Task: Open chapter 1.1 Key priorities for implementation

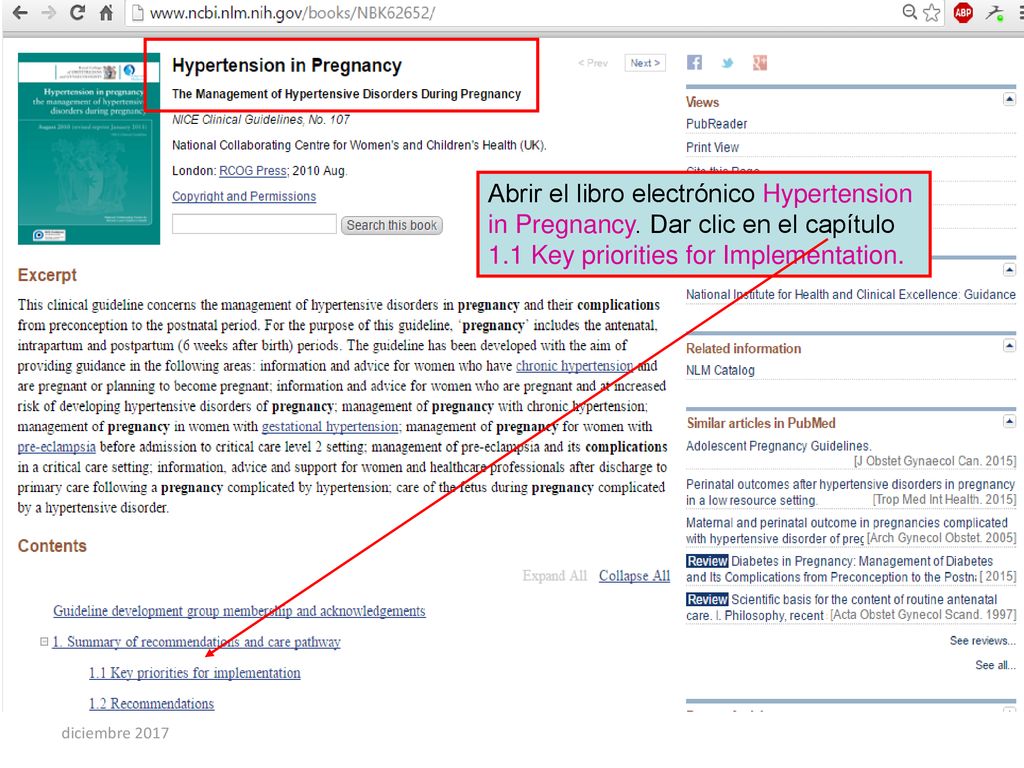Action: [x=195, y=673]
